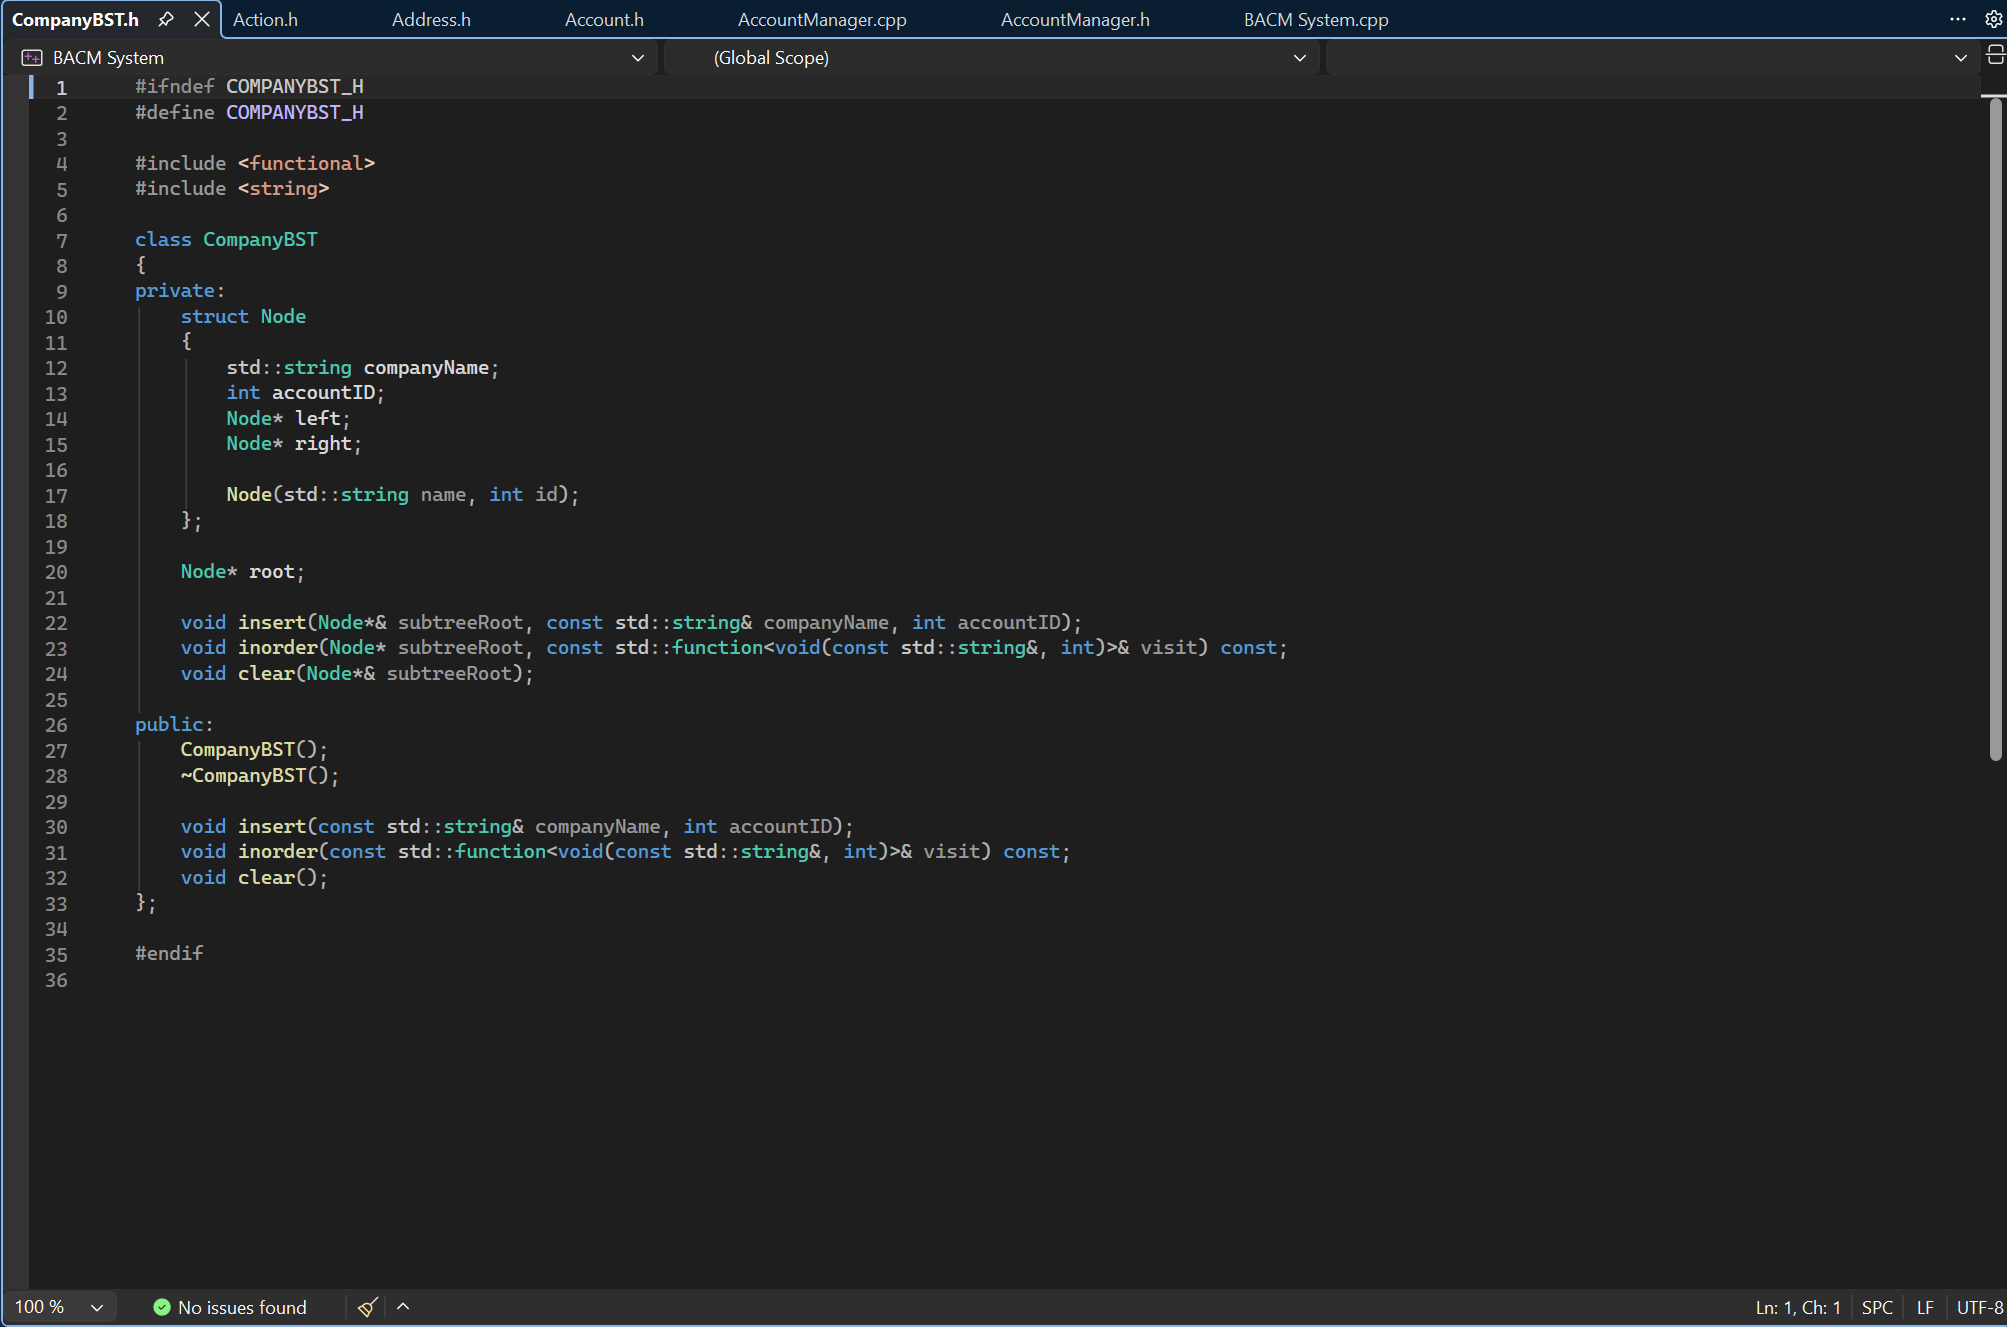The image size is (2007, 1327).
Task: Click line number 20 in the gutter
Action: [x=56, y=572]
